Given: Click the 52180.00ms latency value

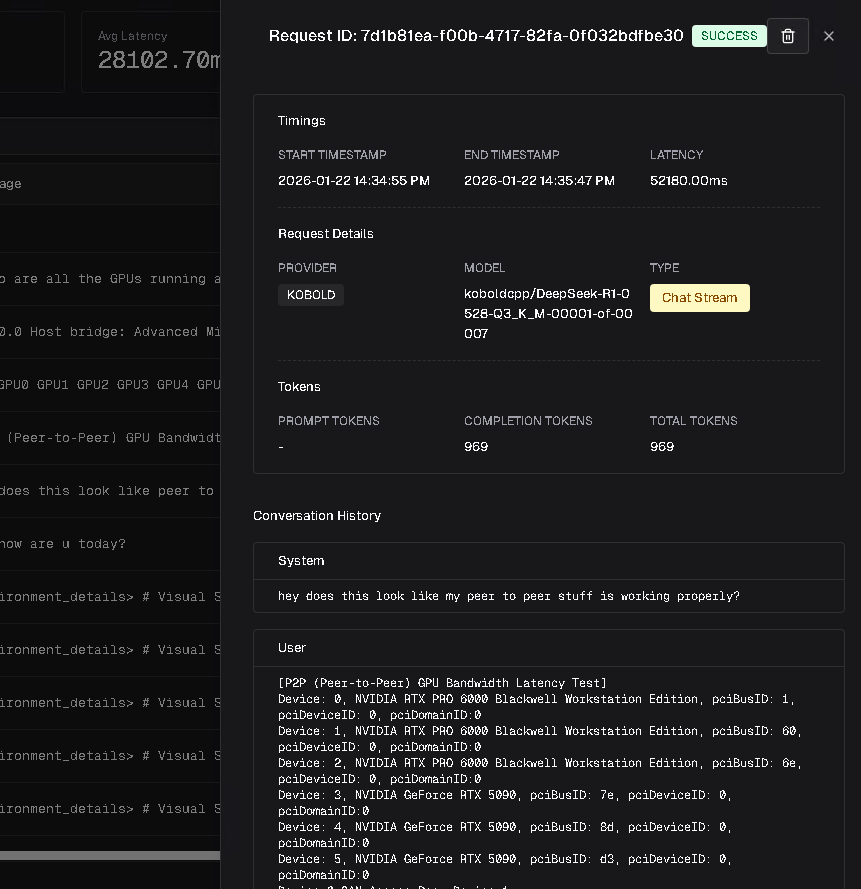Looking at the screenshot, I should click(688, 181).
